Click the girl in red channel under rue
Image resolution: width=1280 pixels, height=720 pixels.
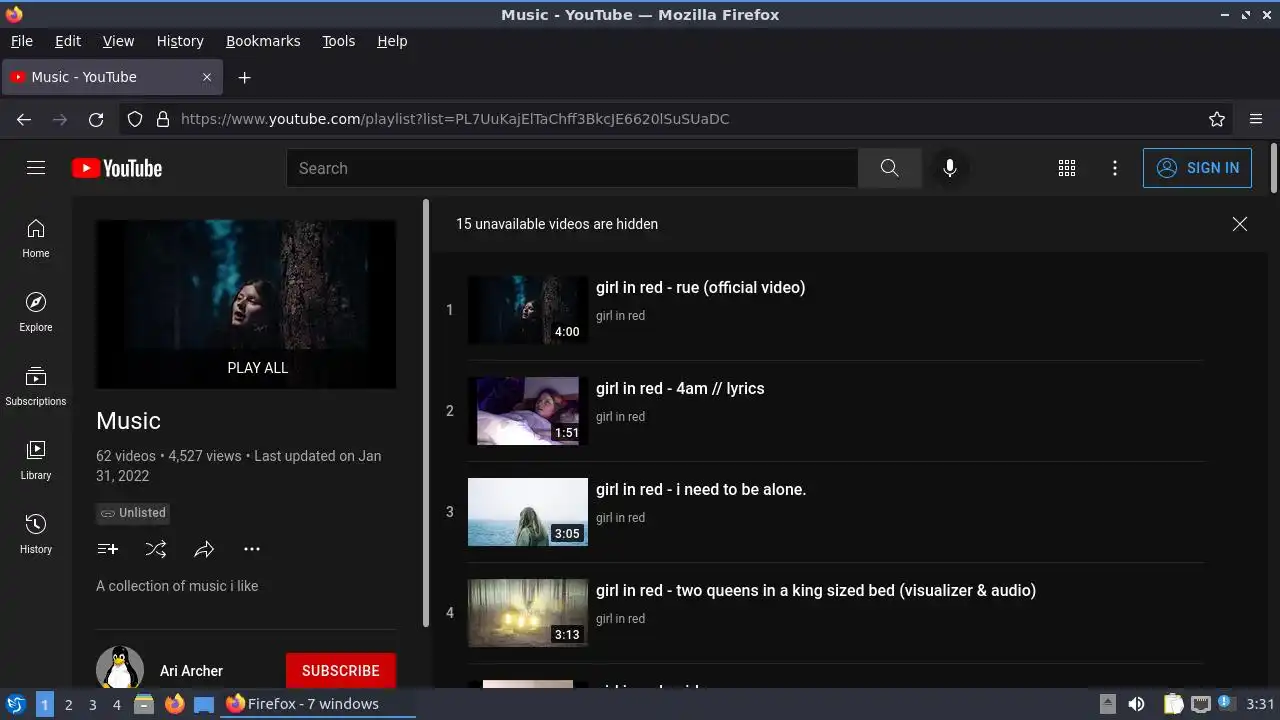click(x=620, y=316)
